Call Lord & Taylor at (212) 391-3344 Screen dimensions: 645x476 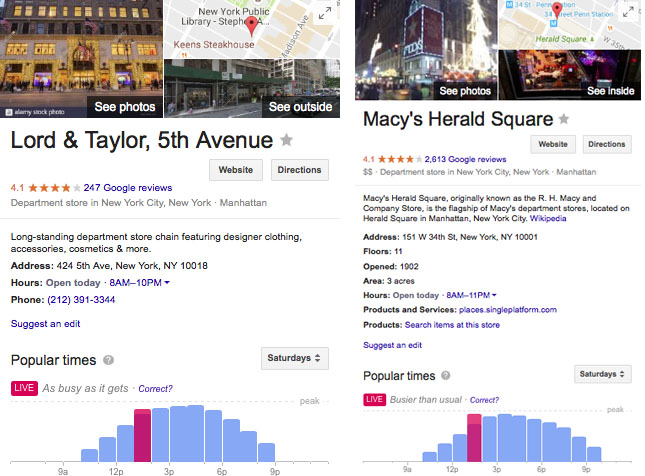click(x=81, y=300)
